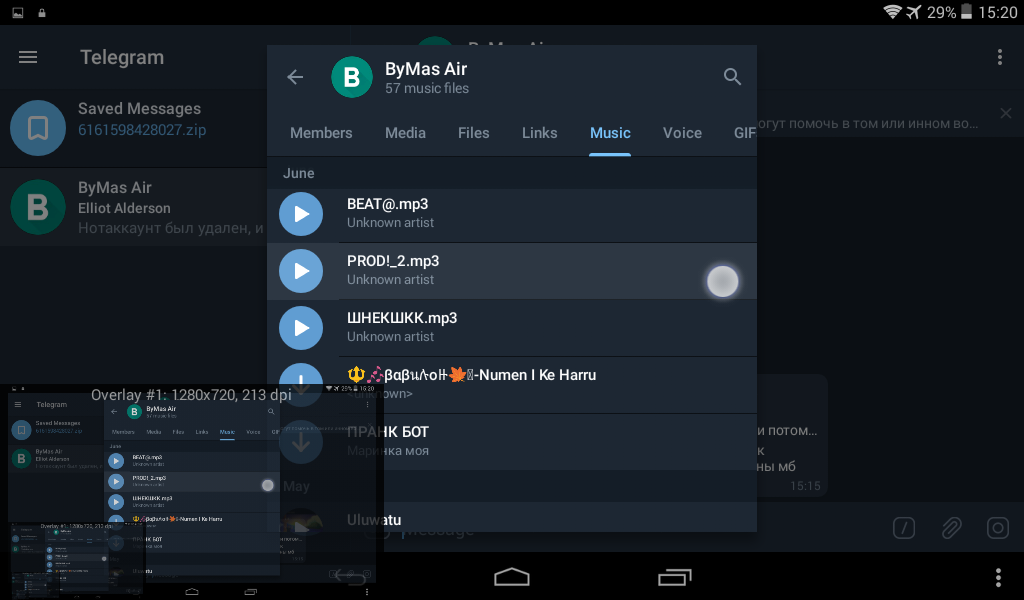Open bot commands slash icon
The image size is (1024, 600).
coord(904,528)
